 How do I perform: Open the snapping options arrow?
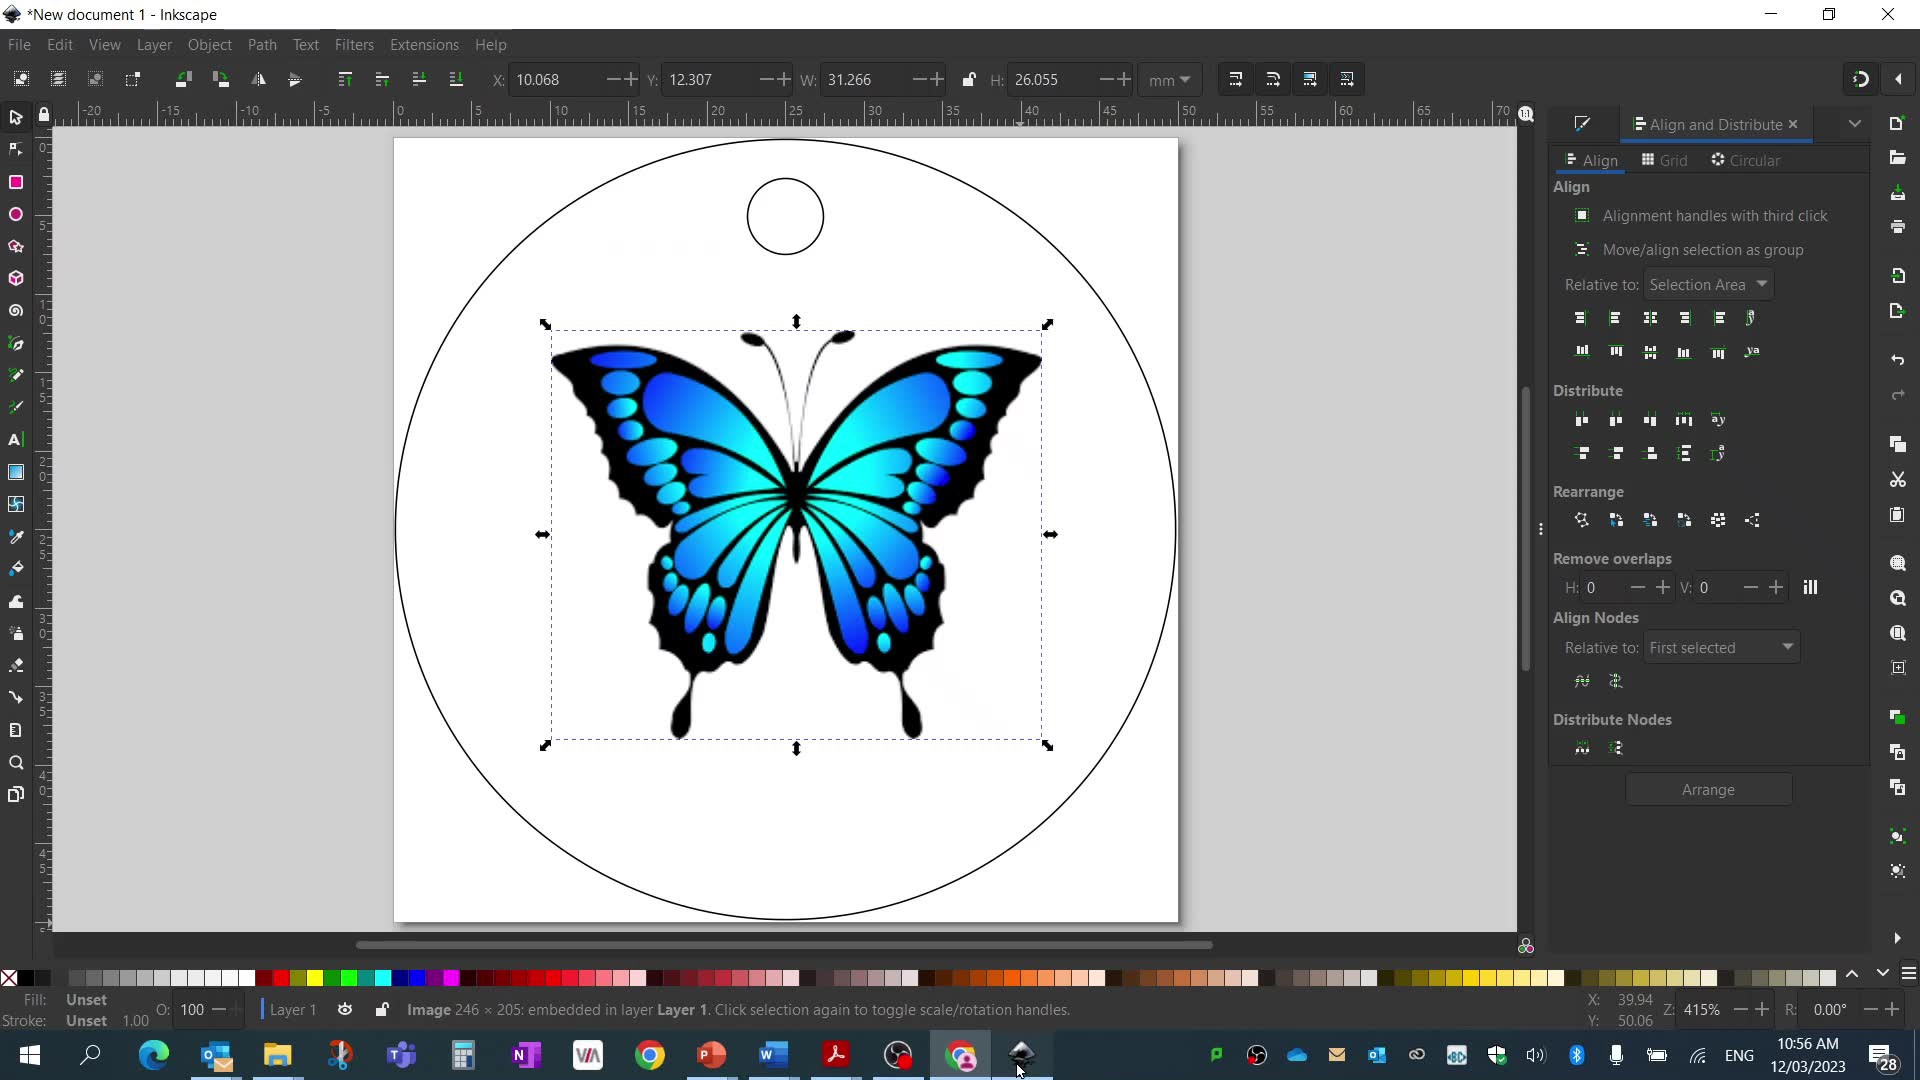tap(1898, 79)
